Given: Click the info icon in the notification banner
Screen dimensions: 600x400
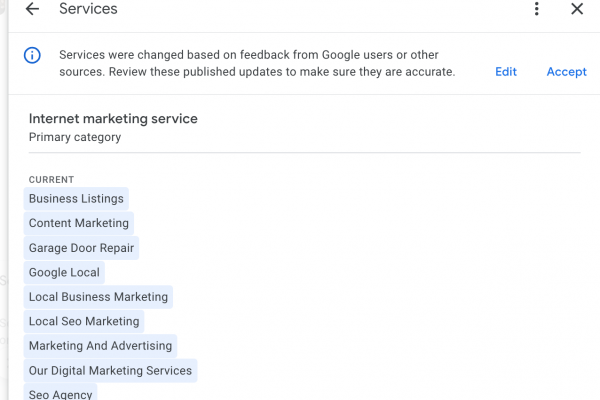Looking at the screenshot, I should [32, 55].
